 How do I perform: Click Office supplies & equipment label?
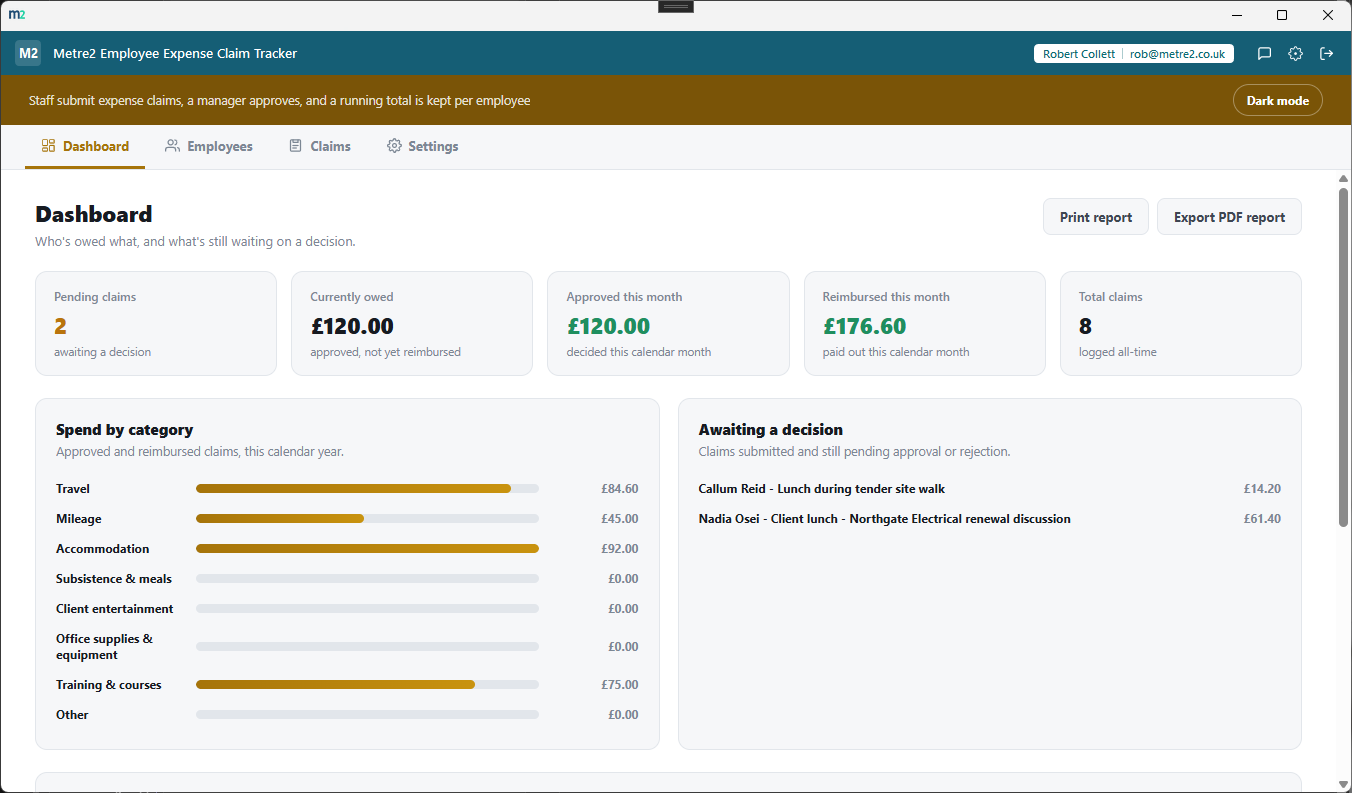pos(105,647)
